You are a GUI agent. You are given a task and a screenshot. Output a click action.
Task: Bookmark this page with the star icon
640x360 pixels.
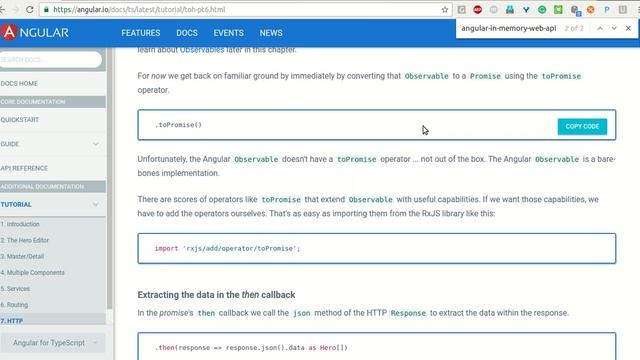point(444,9)
